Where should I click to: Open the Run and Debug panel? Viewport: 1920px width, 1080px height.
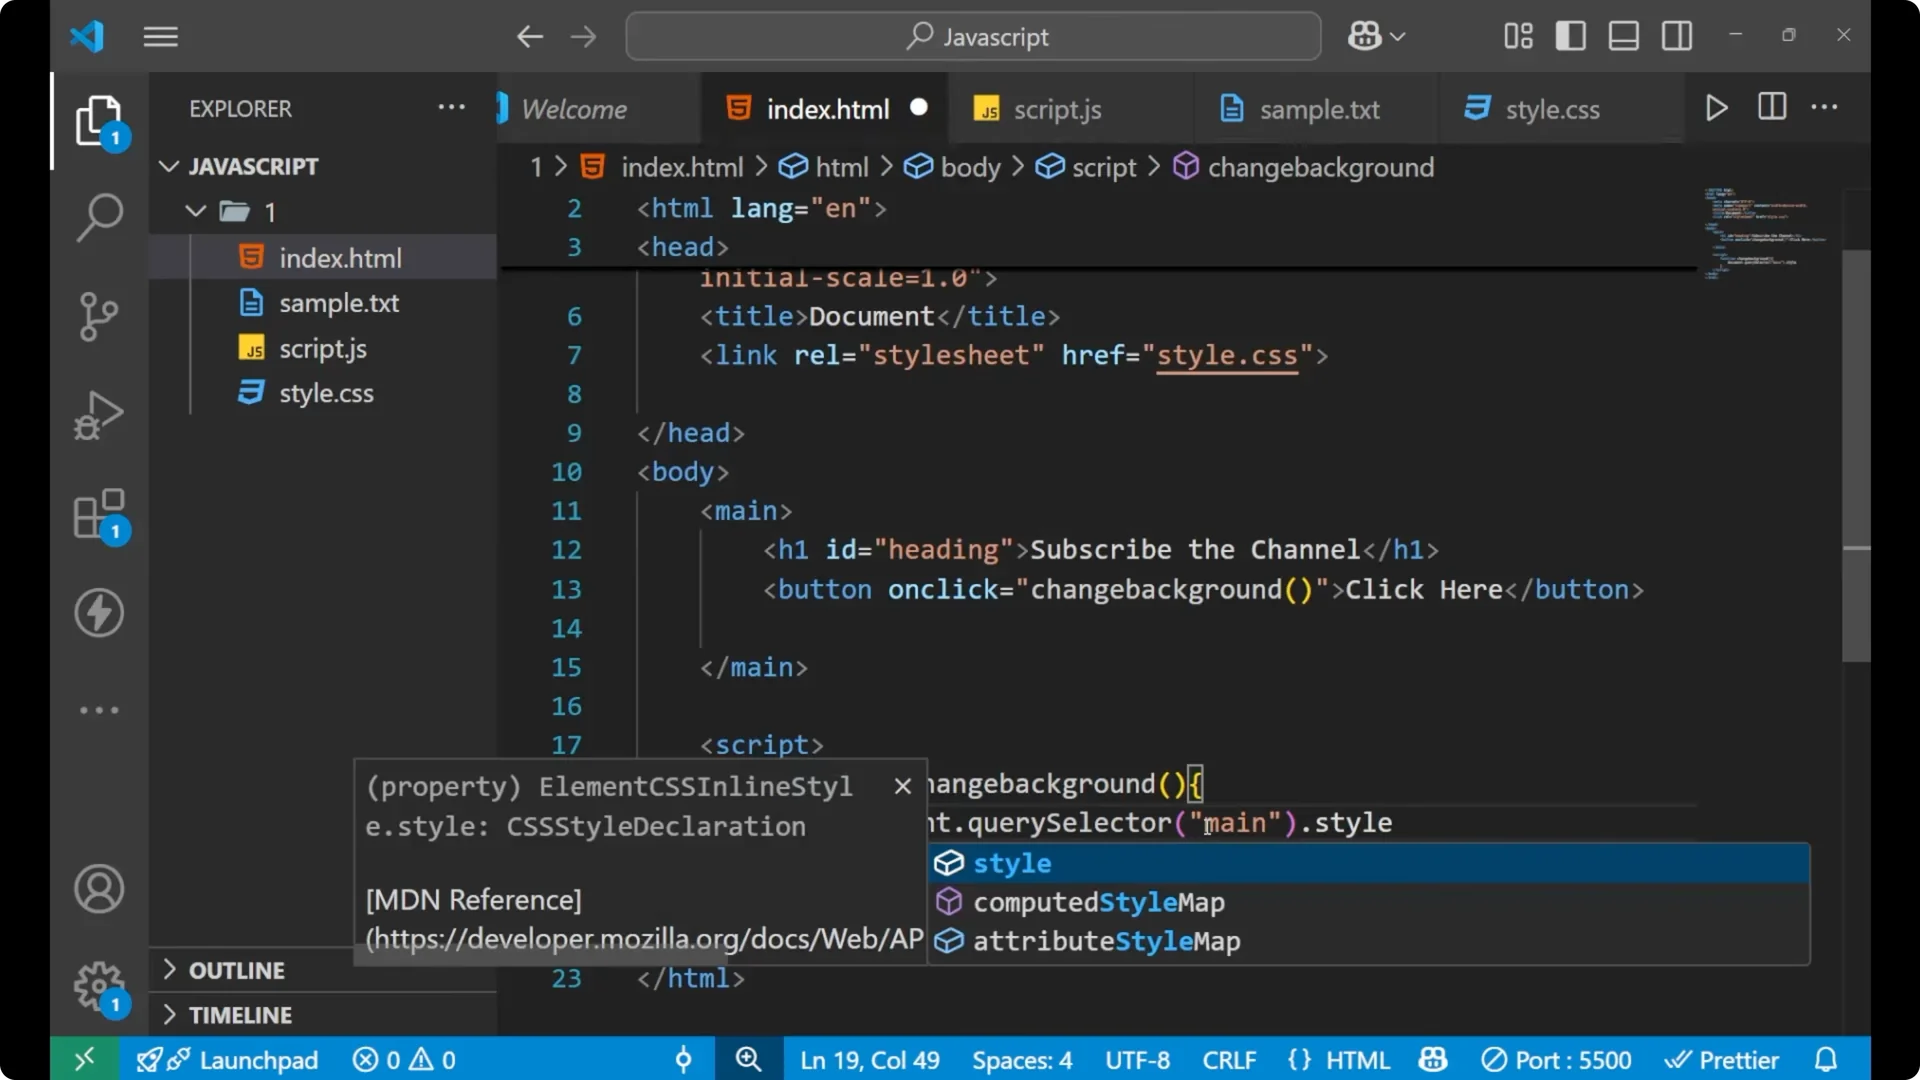[x=98, y=414]
